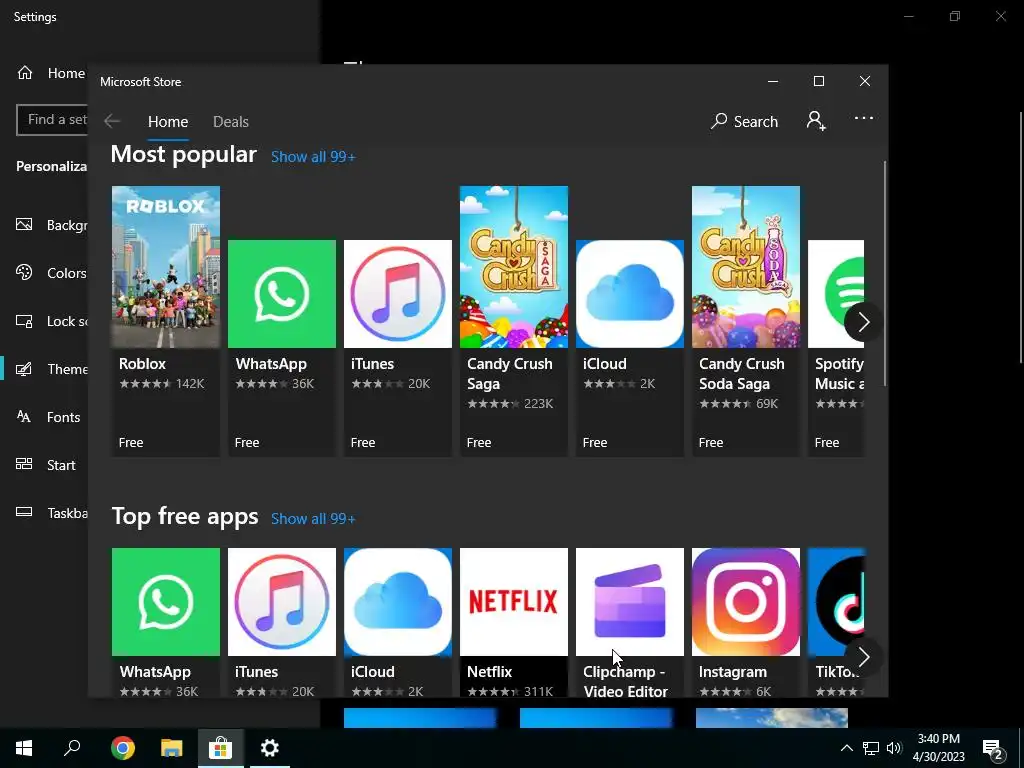Open network status tray icon
Viewport: 1024px width, 768px height.
pyautogui.click(x=871, y=748)
